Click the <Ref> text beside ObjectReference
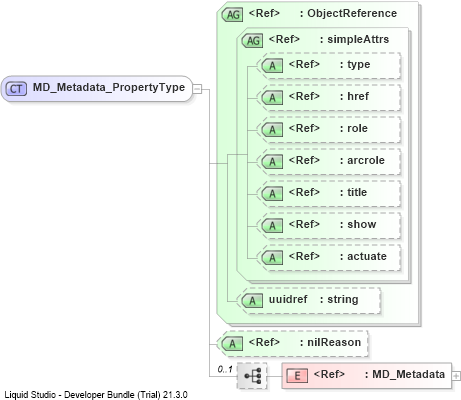Viewport: 461px width, 400px height. click(264, 13)
